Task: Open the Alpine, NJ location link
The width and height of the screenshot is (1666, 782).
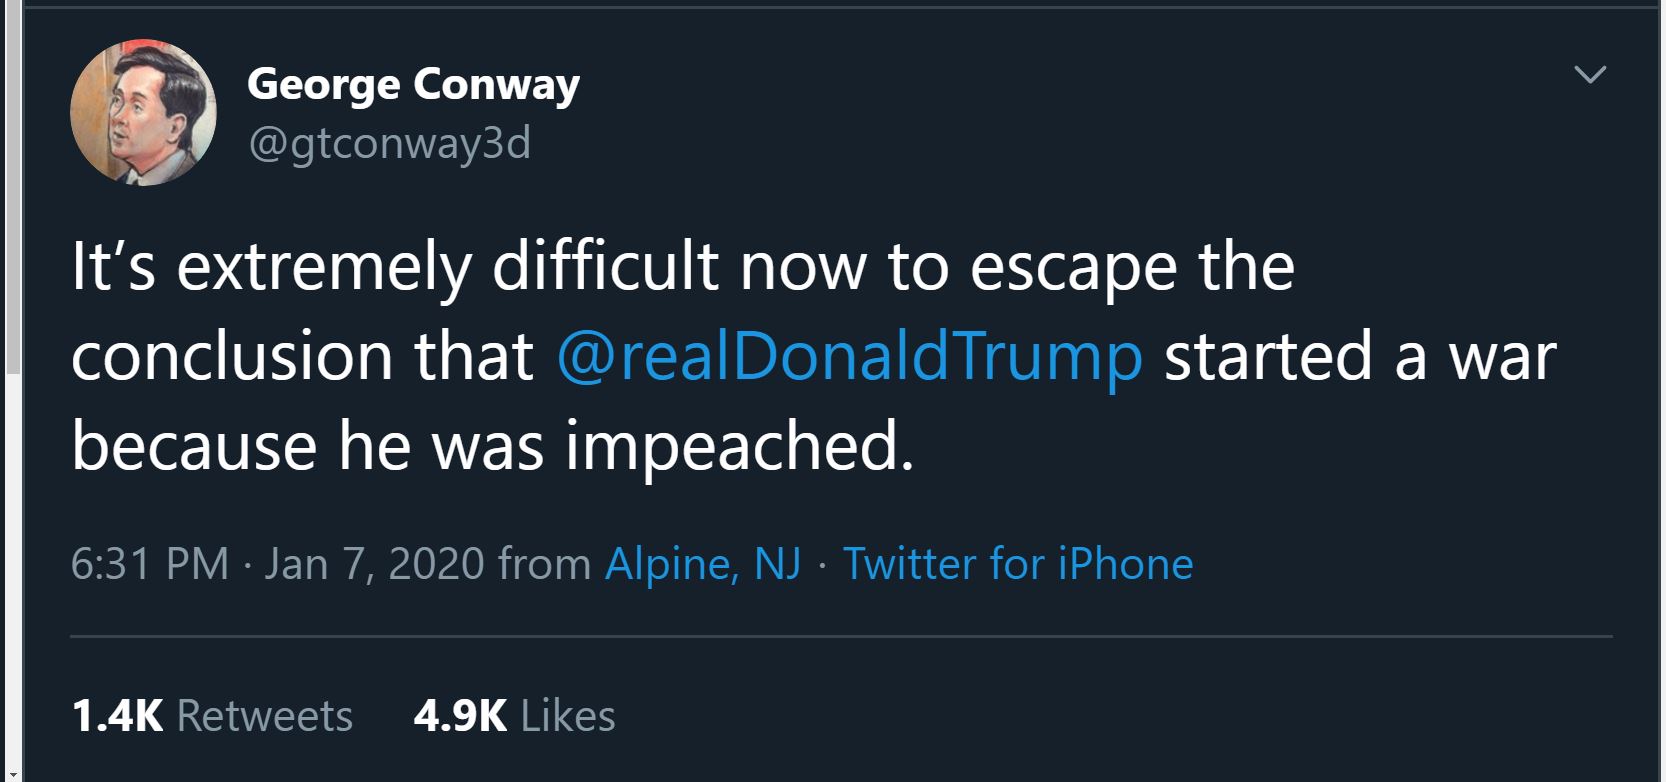Action: (703, 564)
